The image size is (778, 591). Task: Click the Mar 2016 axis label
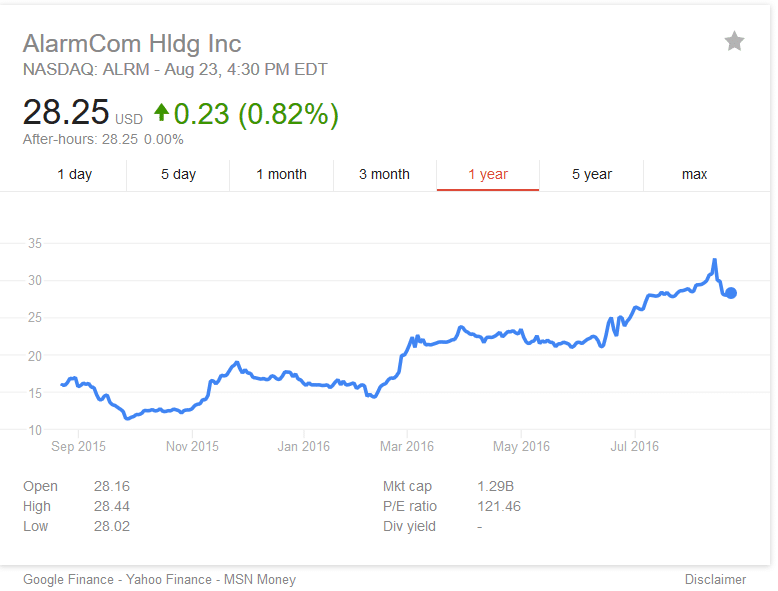pos(407,447)
